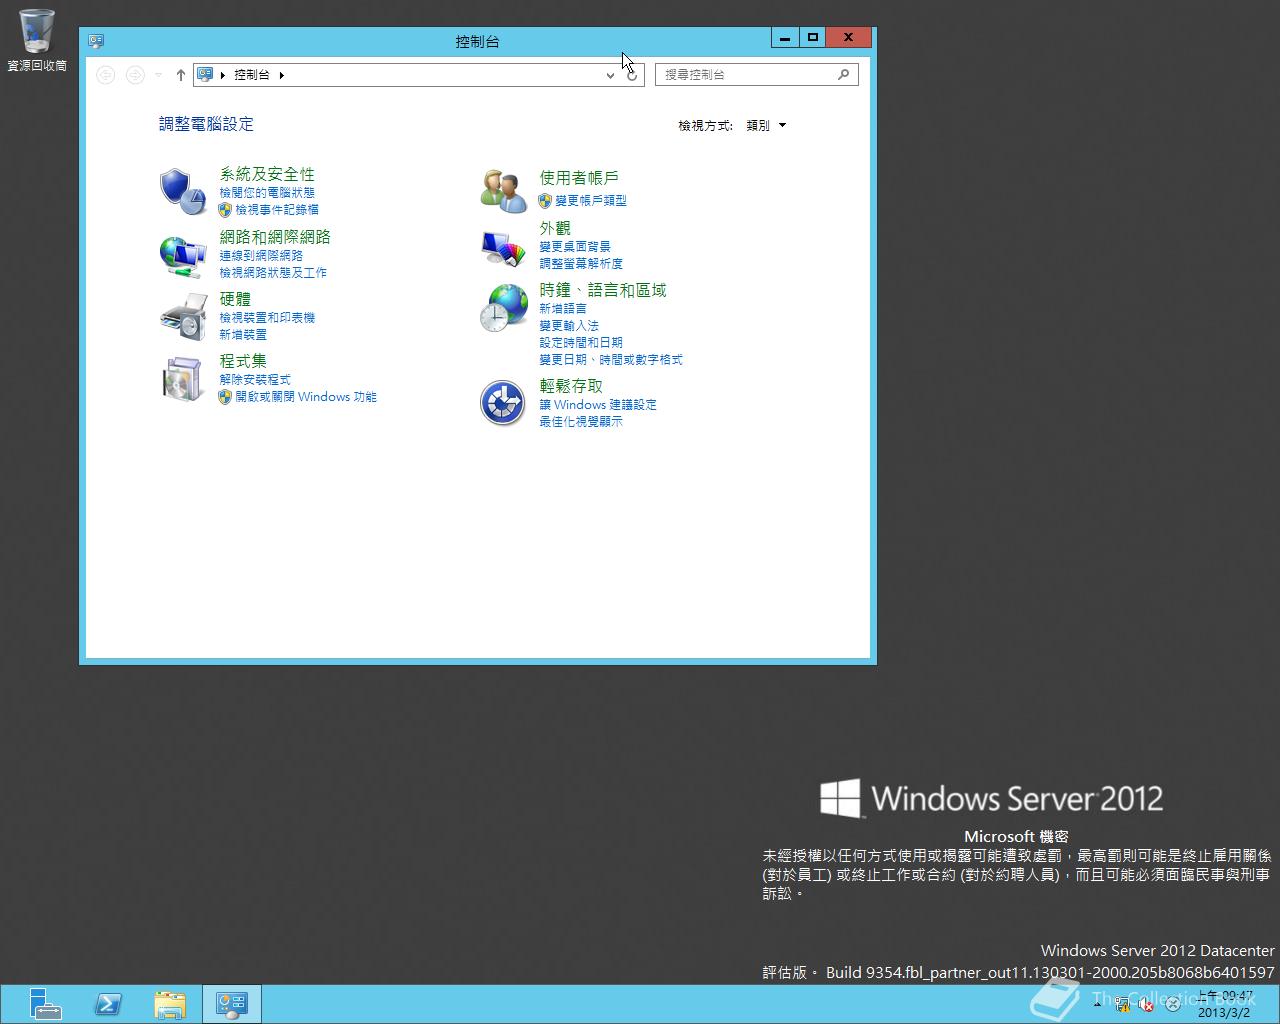Open Server Manager from the taskbar
1280x1024 pixels.
click(44, 1004)
